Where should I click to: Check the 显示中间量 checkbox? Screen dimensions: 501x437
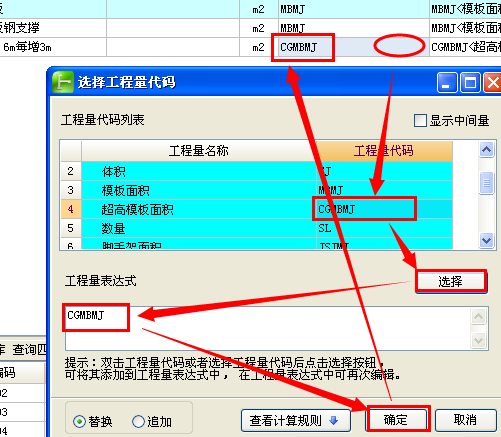420,121
